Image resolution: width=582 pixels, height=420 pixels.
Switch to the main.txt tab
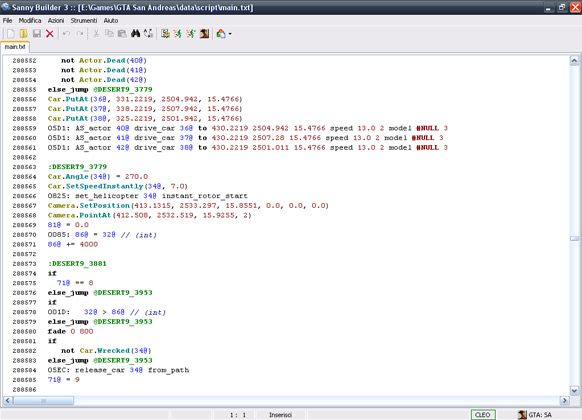point(15,47)
